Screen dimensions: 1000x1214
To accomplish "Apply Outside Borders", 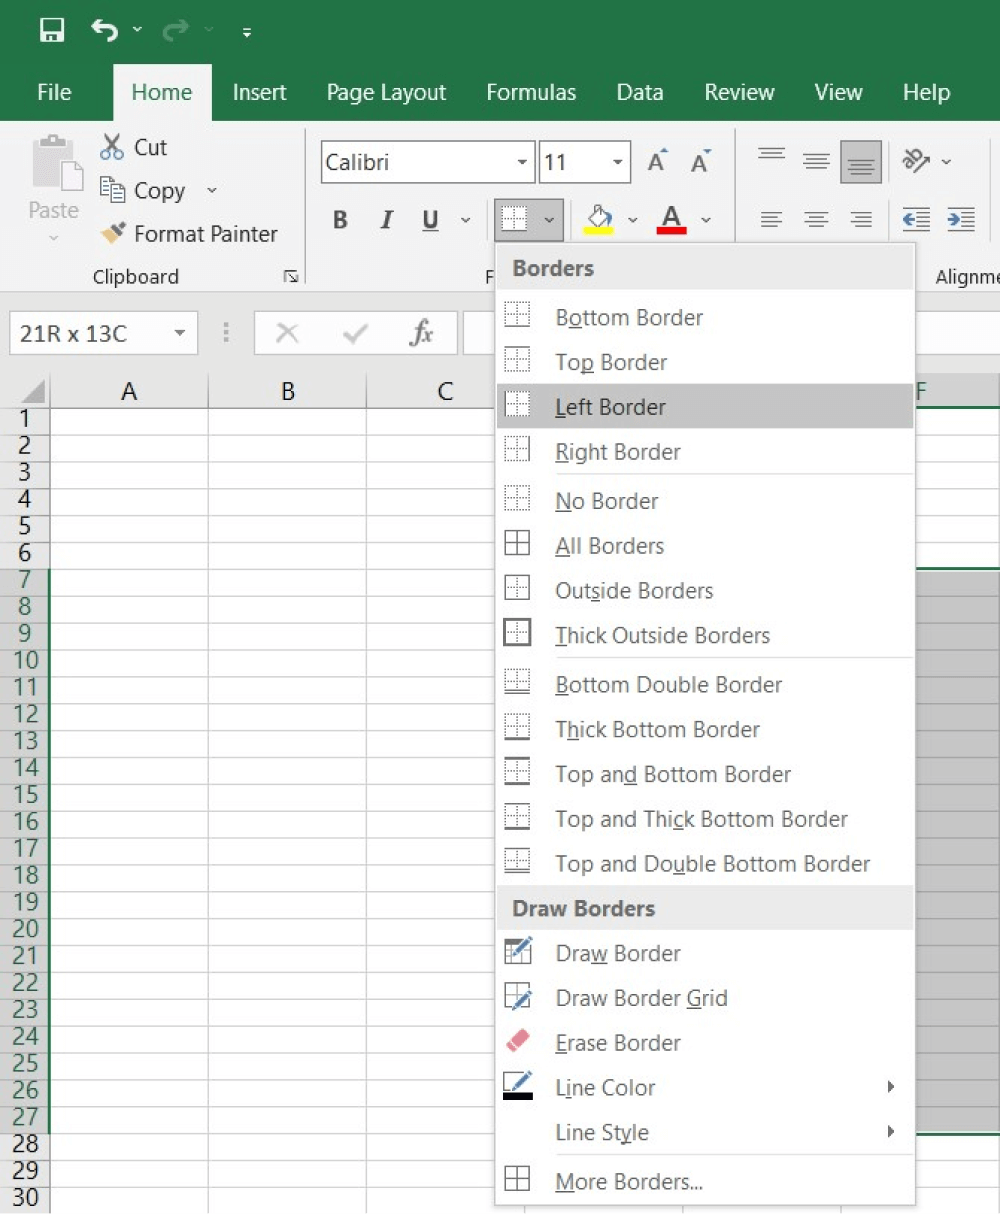I will (705, 591).
